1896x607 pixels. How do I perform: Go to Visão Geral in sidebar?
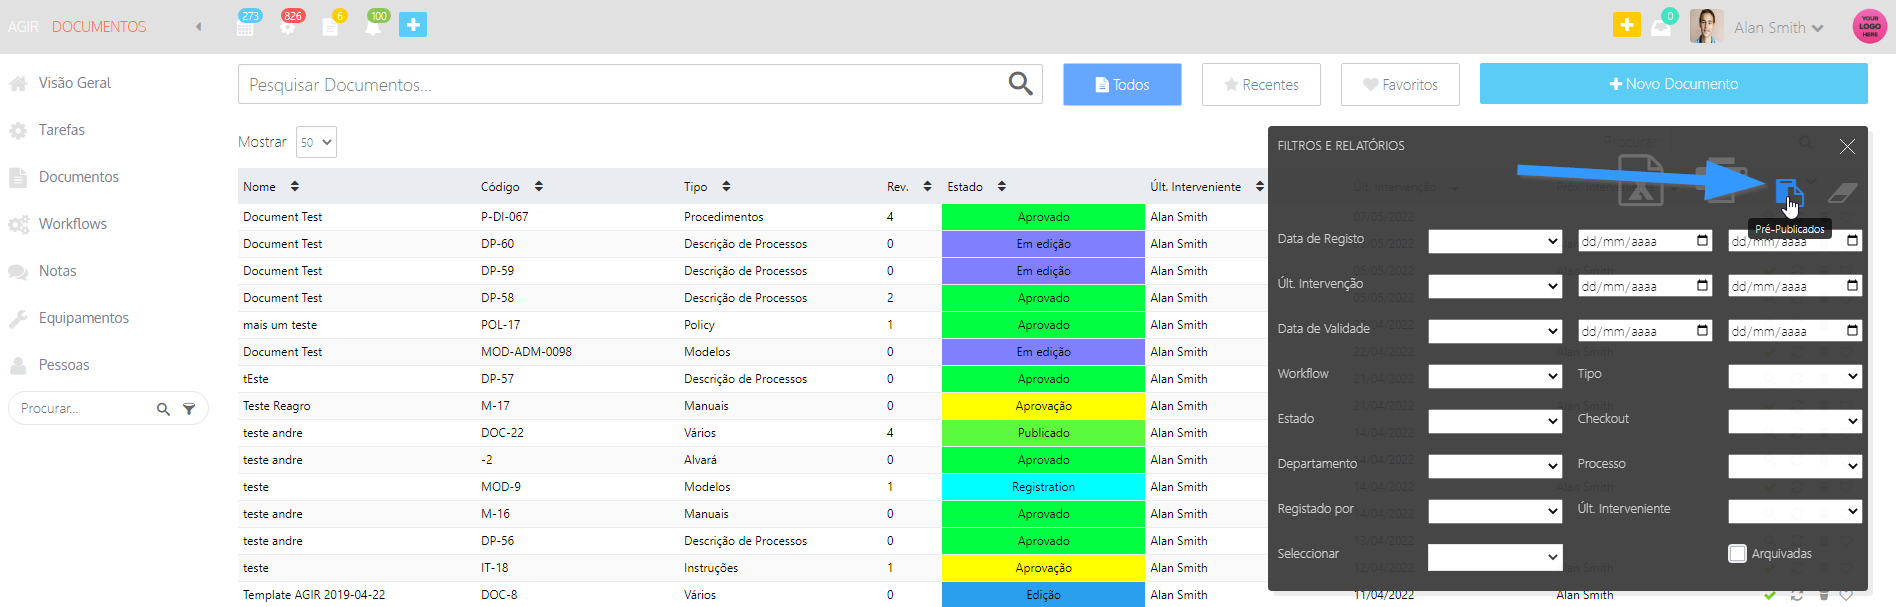(75, 83)
